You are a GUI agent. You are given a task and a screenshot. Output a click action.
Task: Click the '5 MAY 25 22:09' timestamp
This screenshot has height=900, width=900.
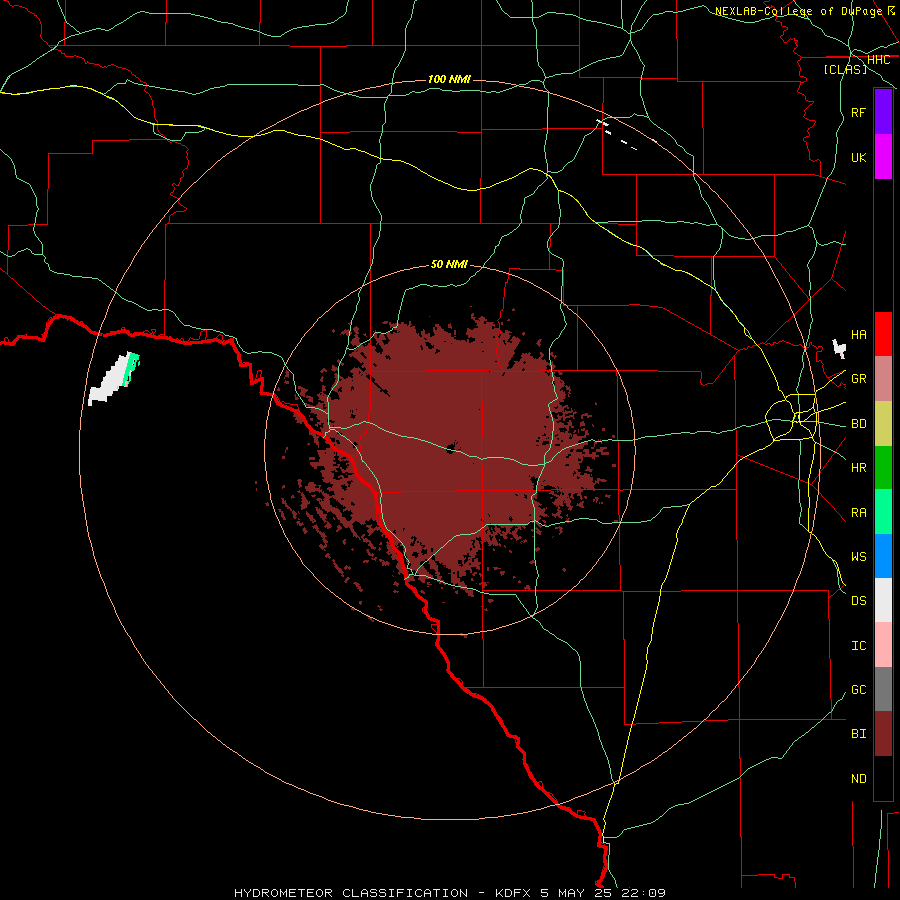[x=602, y=893]
